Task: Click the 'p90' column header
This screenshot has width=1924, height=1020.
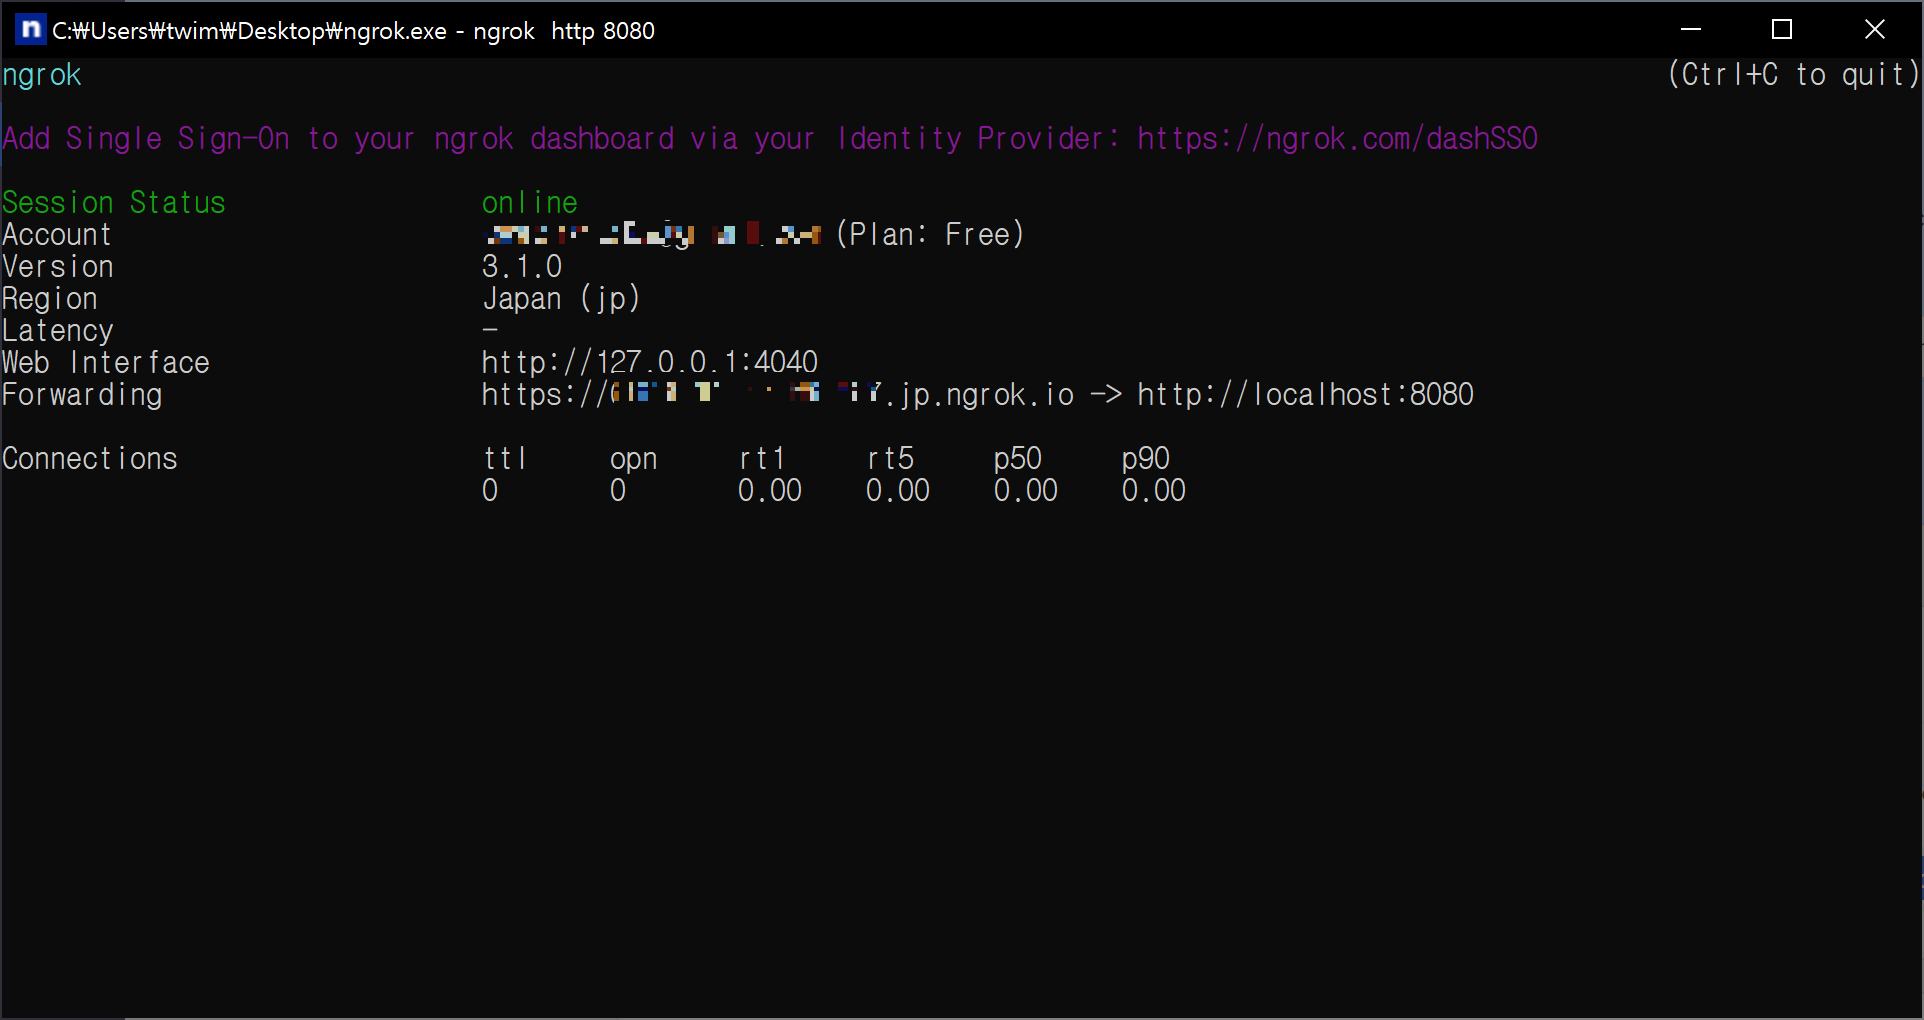Action: coord(1146,459)
